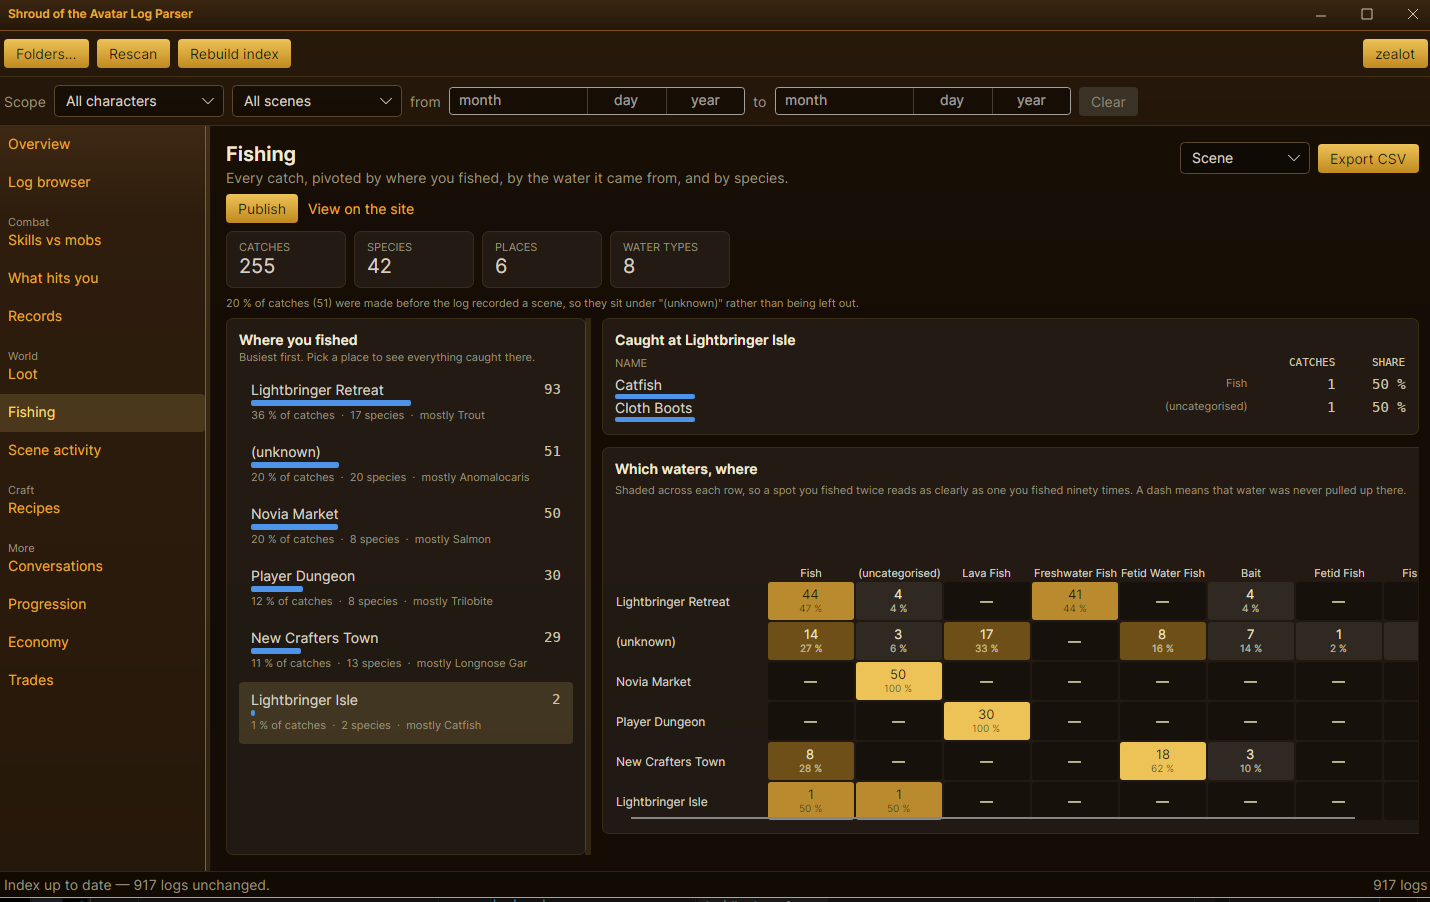Open the All characters dropdown
The height and width of the screenshot is (902, 1430).
139,101
